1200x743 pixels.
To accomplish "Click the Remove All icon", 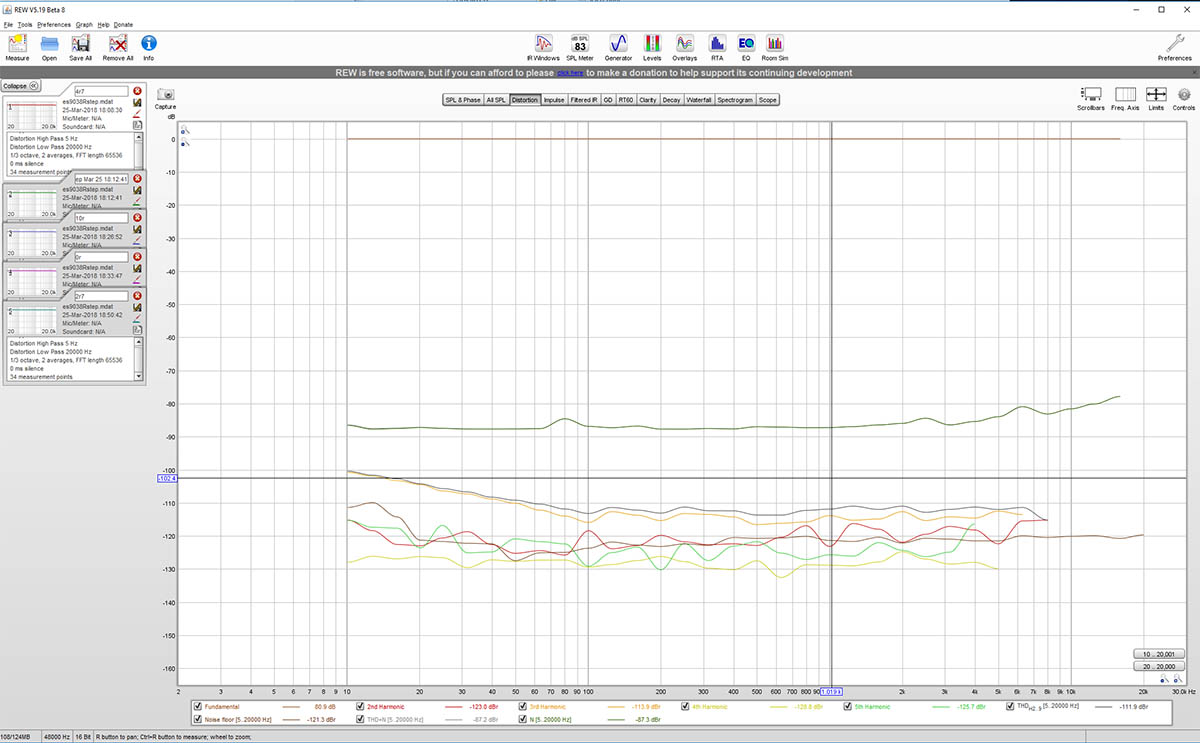I will 117,43.
